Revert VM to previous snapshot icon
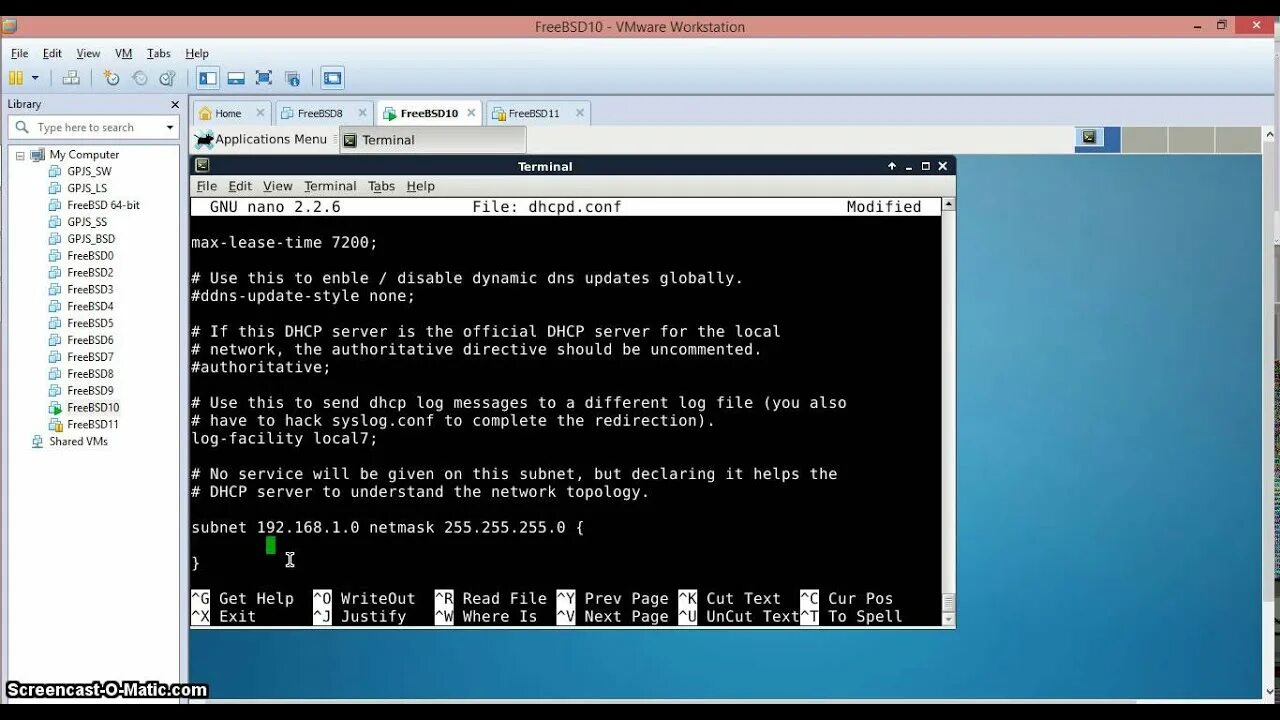The height and width of the screenshot is (720, 1280). click(x=139, y=78)
